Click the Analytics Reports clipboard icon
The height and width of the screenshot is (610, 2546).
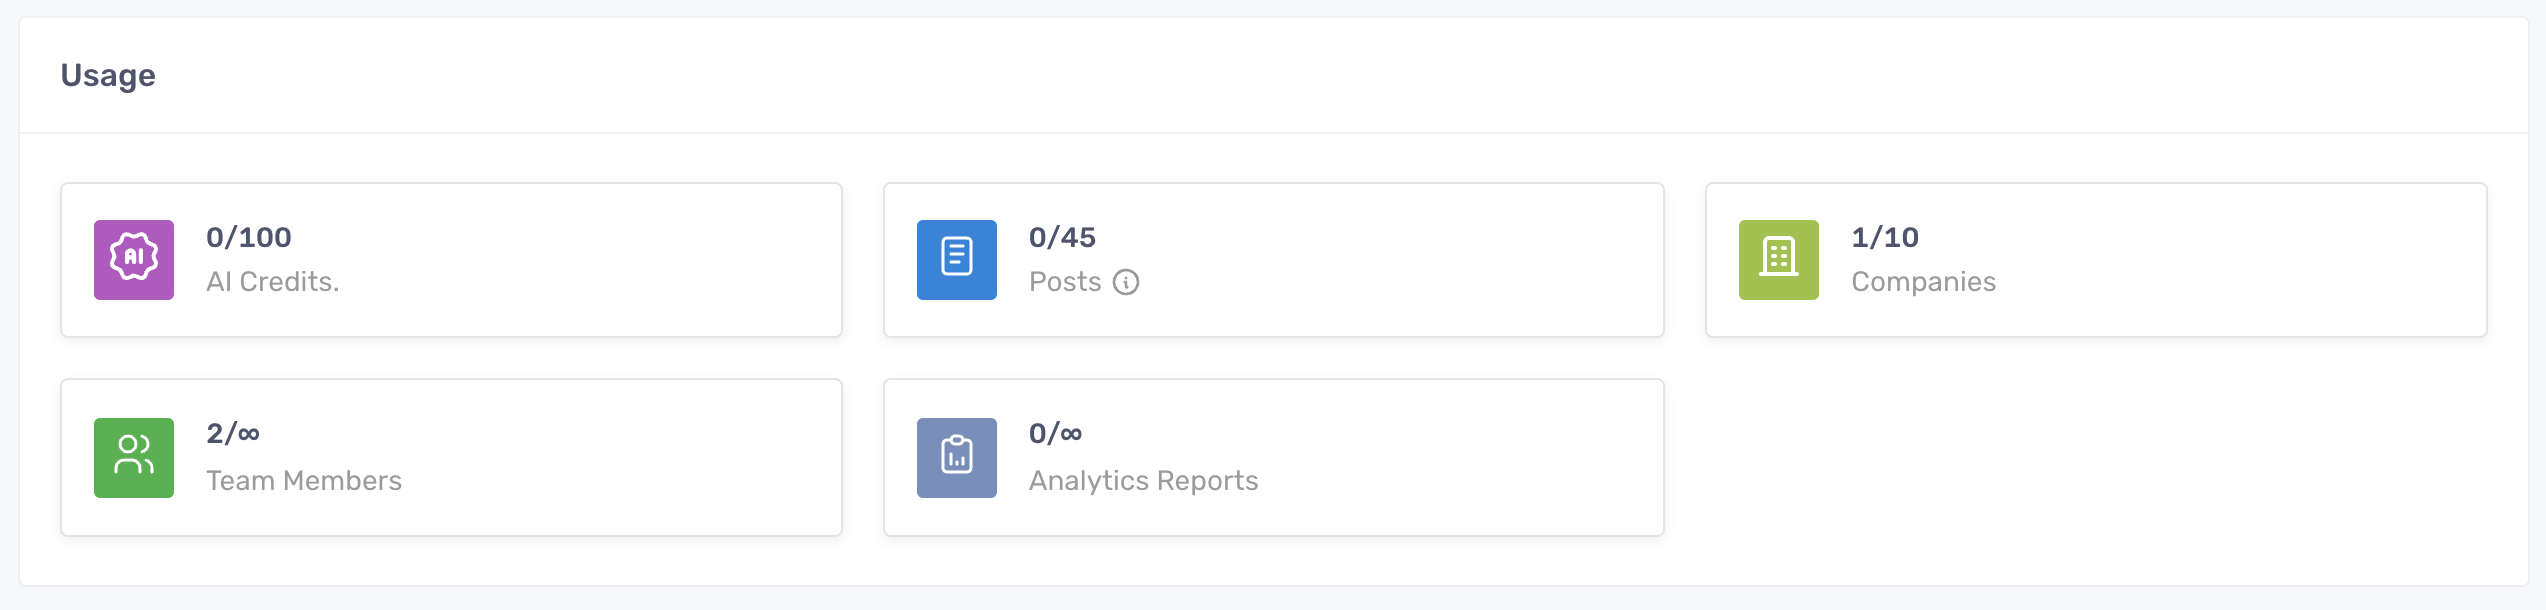956,458
